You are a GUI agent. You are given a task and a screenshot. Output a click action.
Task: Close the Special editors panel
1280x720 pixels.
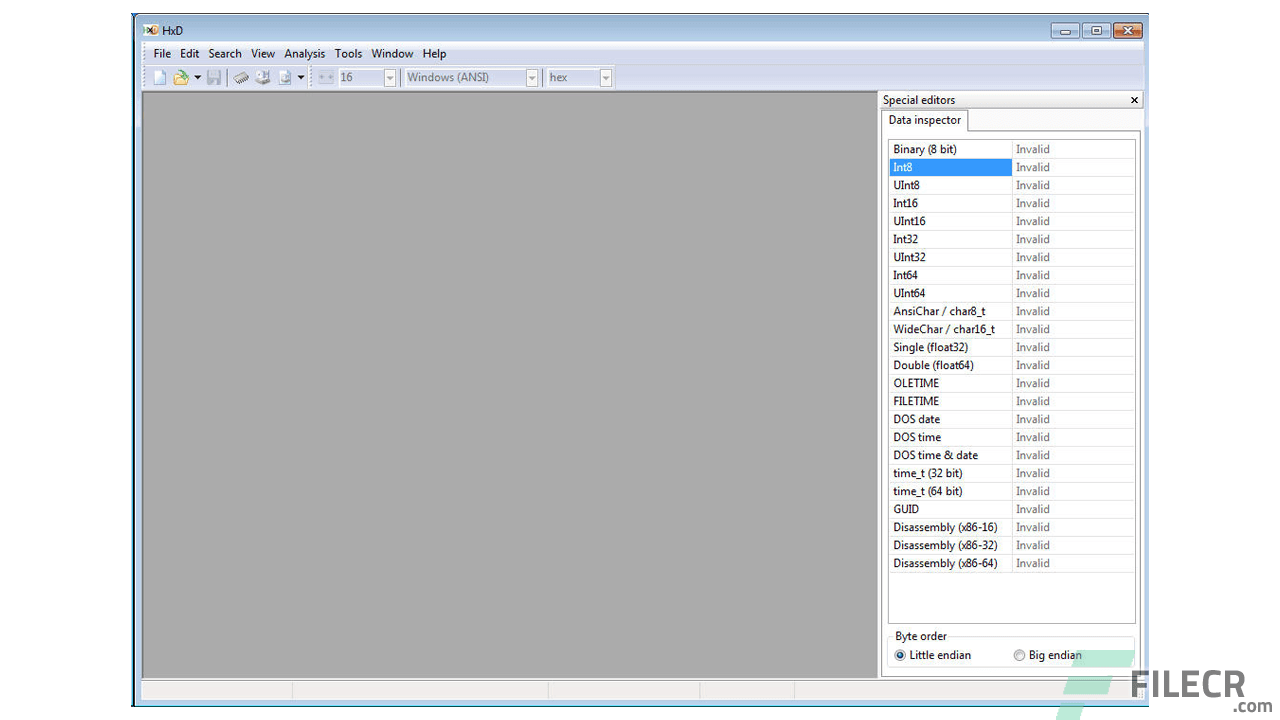1133,100
